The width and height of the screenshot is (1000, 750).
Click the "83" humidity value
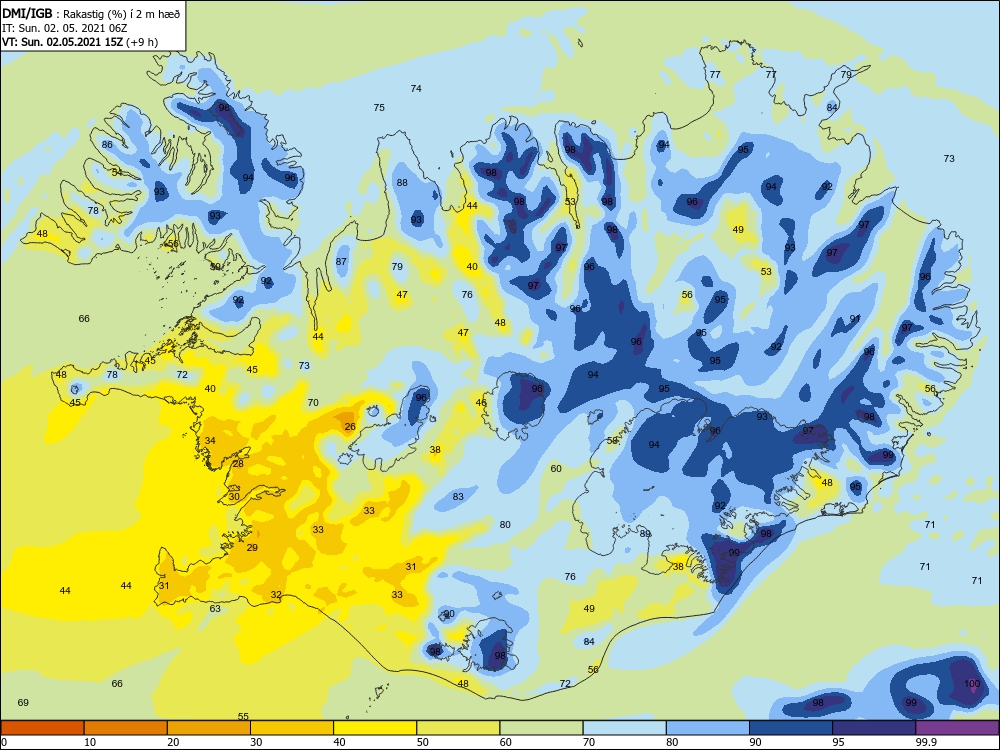458,497
